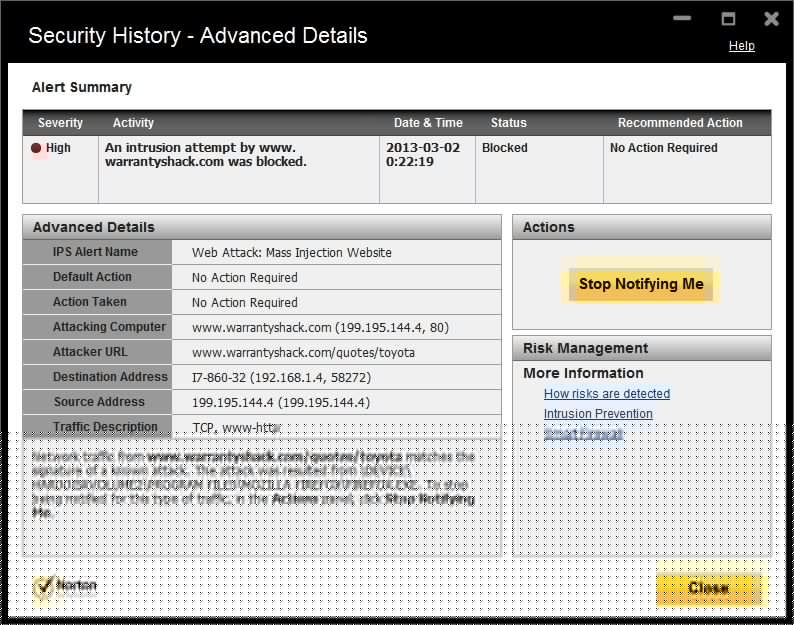Select the Source Address value 199.195.144.4
Viewport: 794px width, 625px height.
tap(281, 403)
